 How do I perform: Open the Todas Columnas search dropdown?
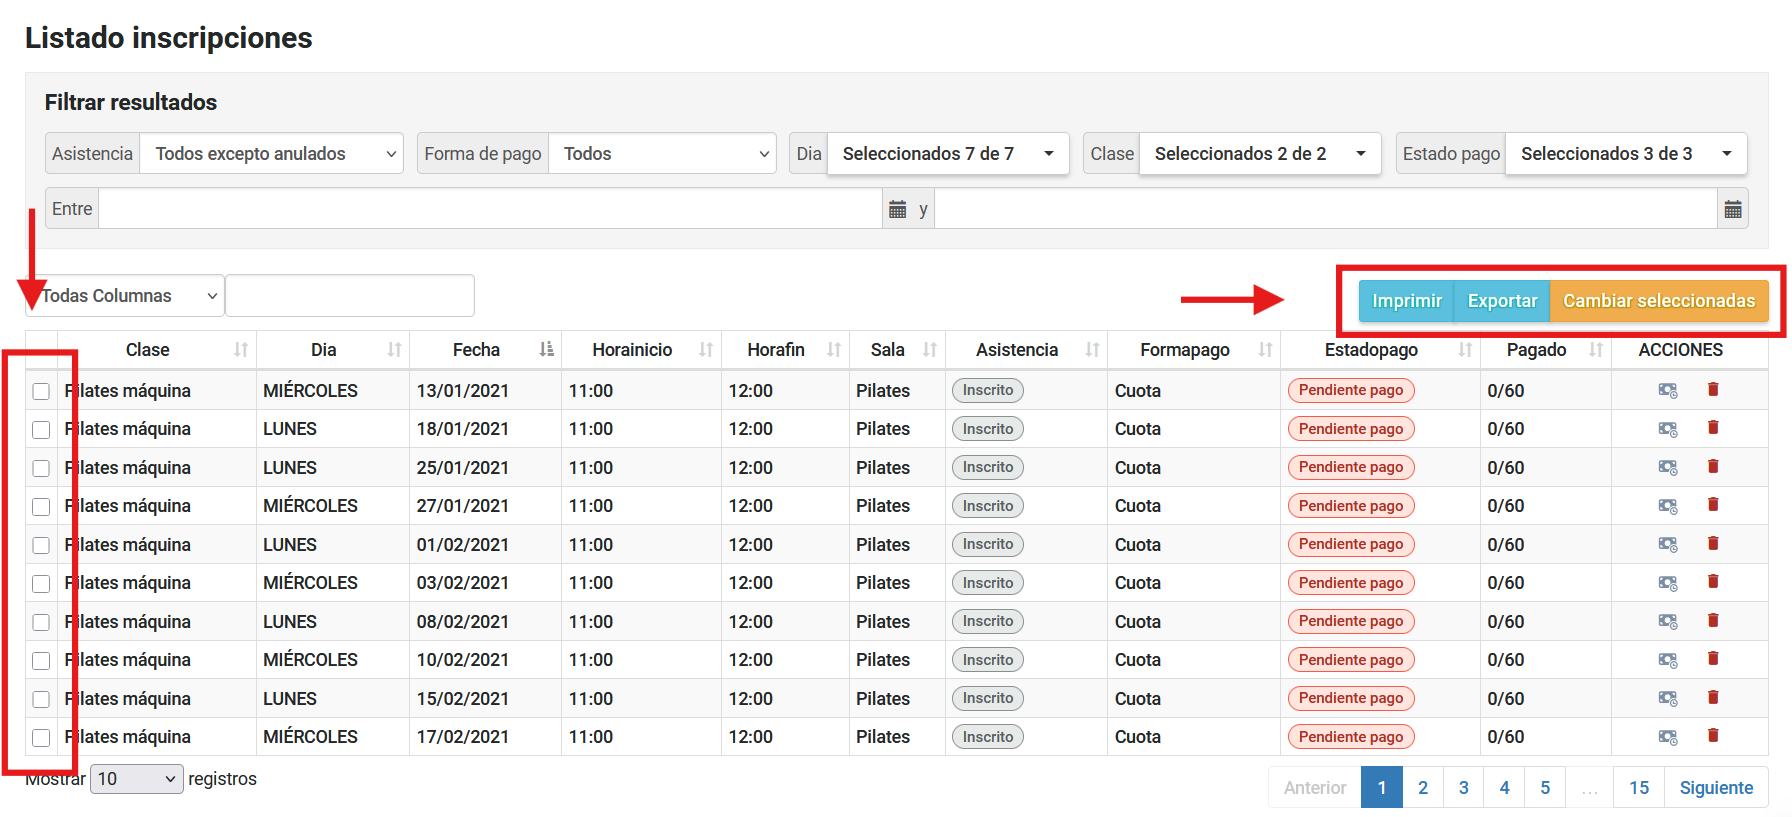pyautogui.click(x=124, y=296)
